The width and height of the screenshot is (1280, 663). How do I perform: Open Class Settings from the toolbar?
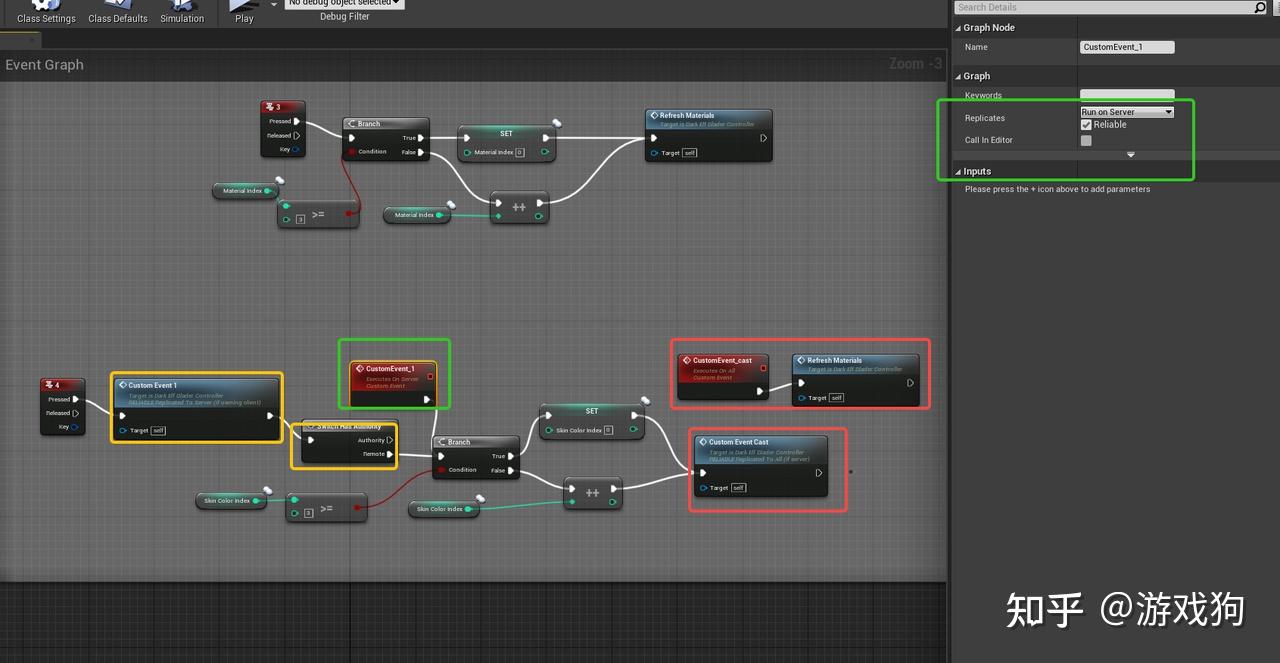tap(46, 12)
